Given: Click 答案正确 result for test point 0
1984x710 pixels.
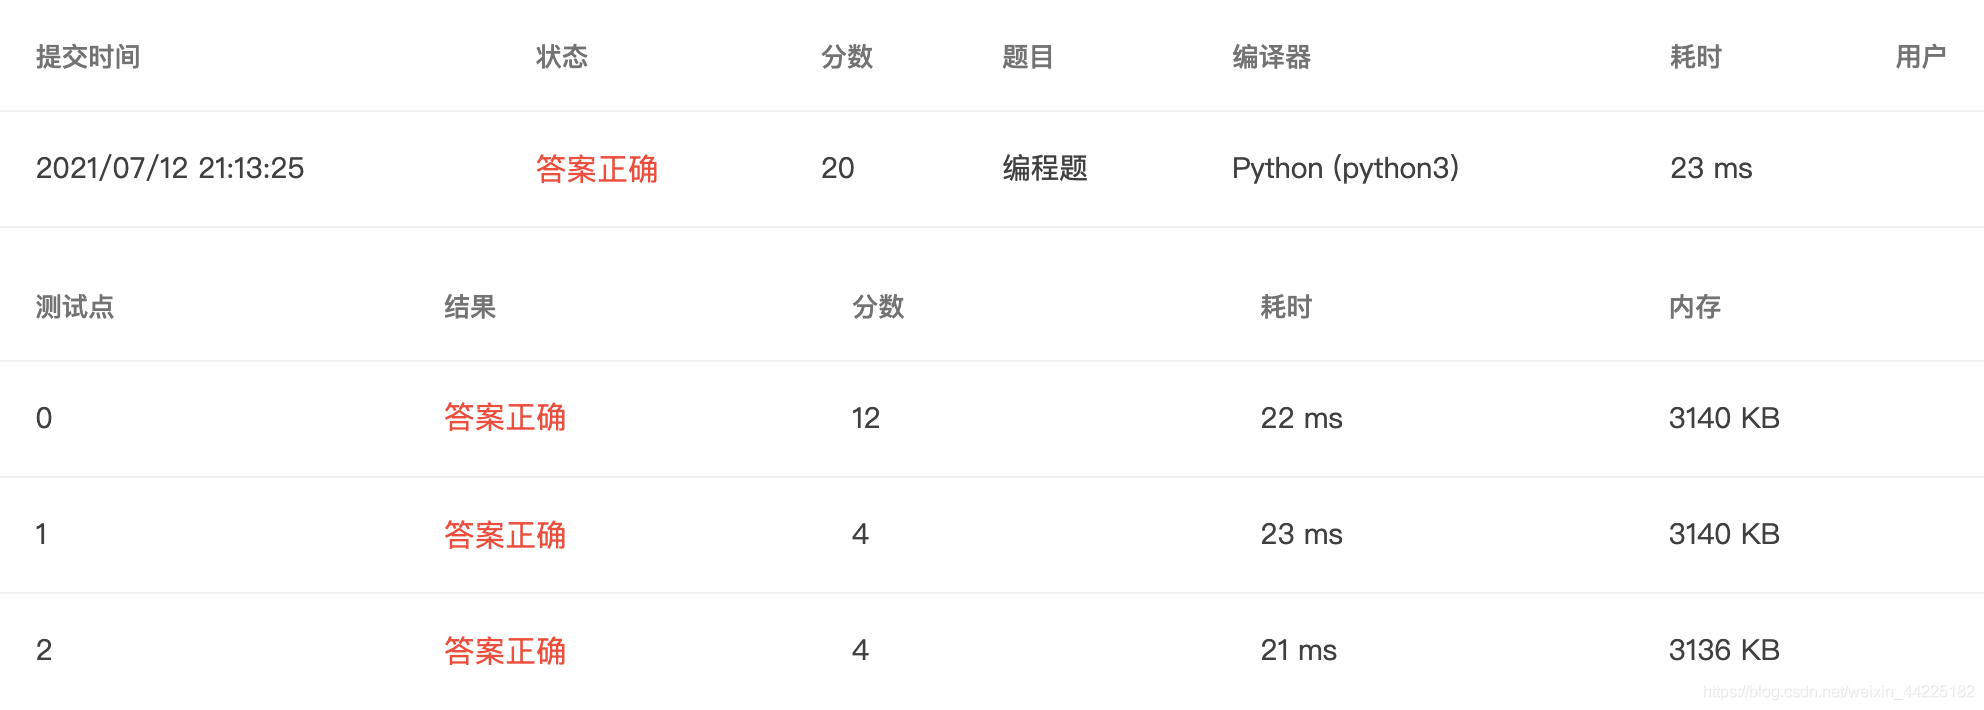Looking at the screenshot, I should 505,417.
